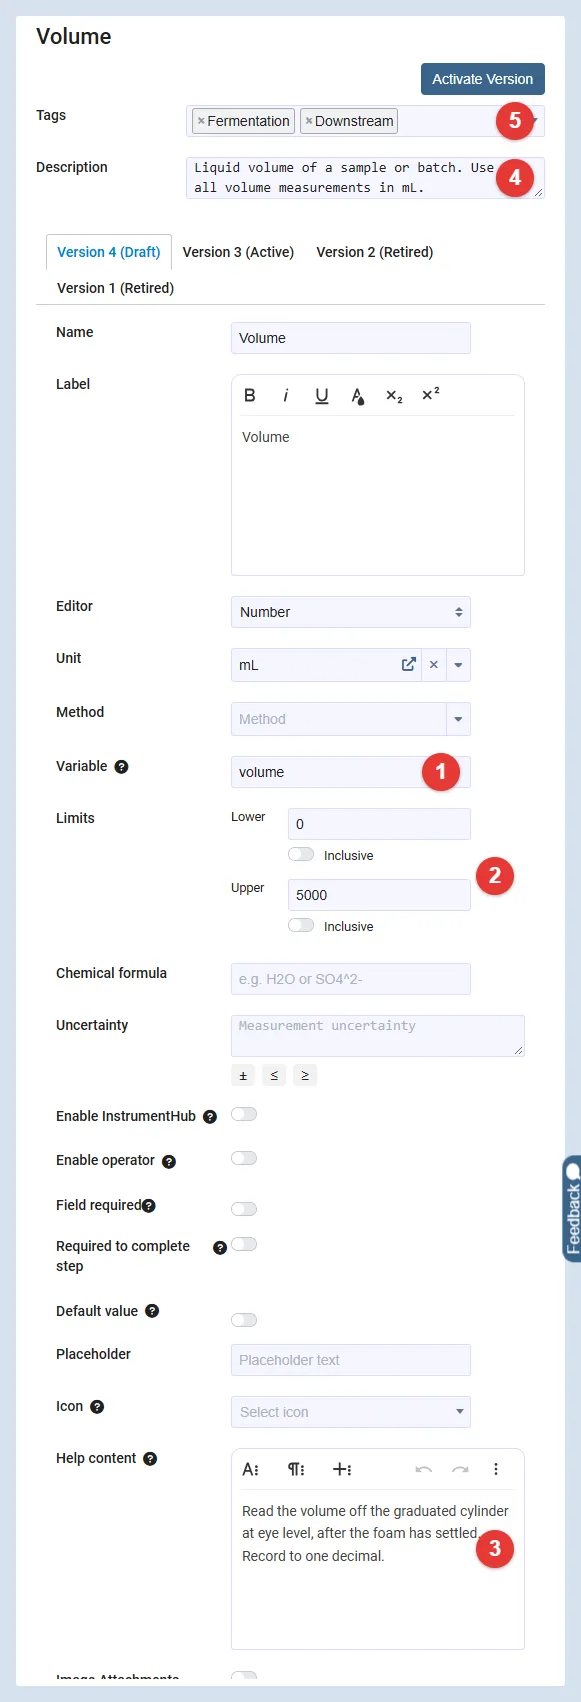
Task: Toggle underline in Label editor
Action: pos(322,395)
